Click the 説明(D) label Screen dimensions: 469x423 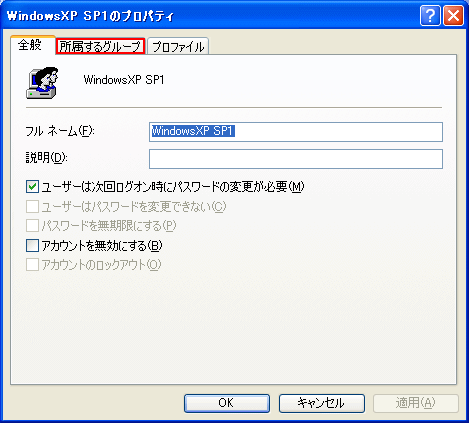pyautogui.click(x=47, y=157)
